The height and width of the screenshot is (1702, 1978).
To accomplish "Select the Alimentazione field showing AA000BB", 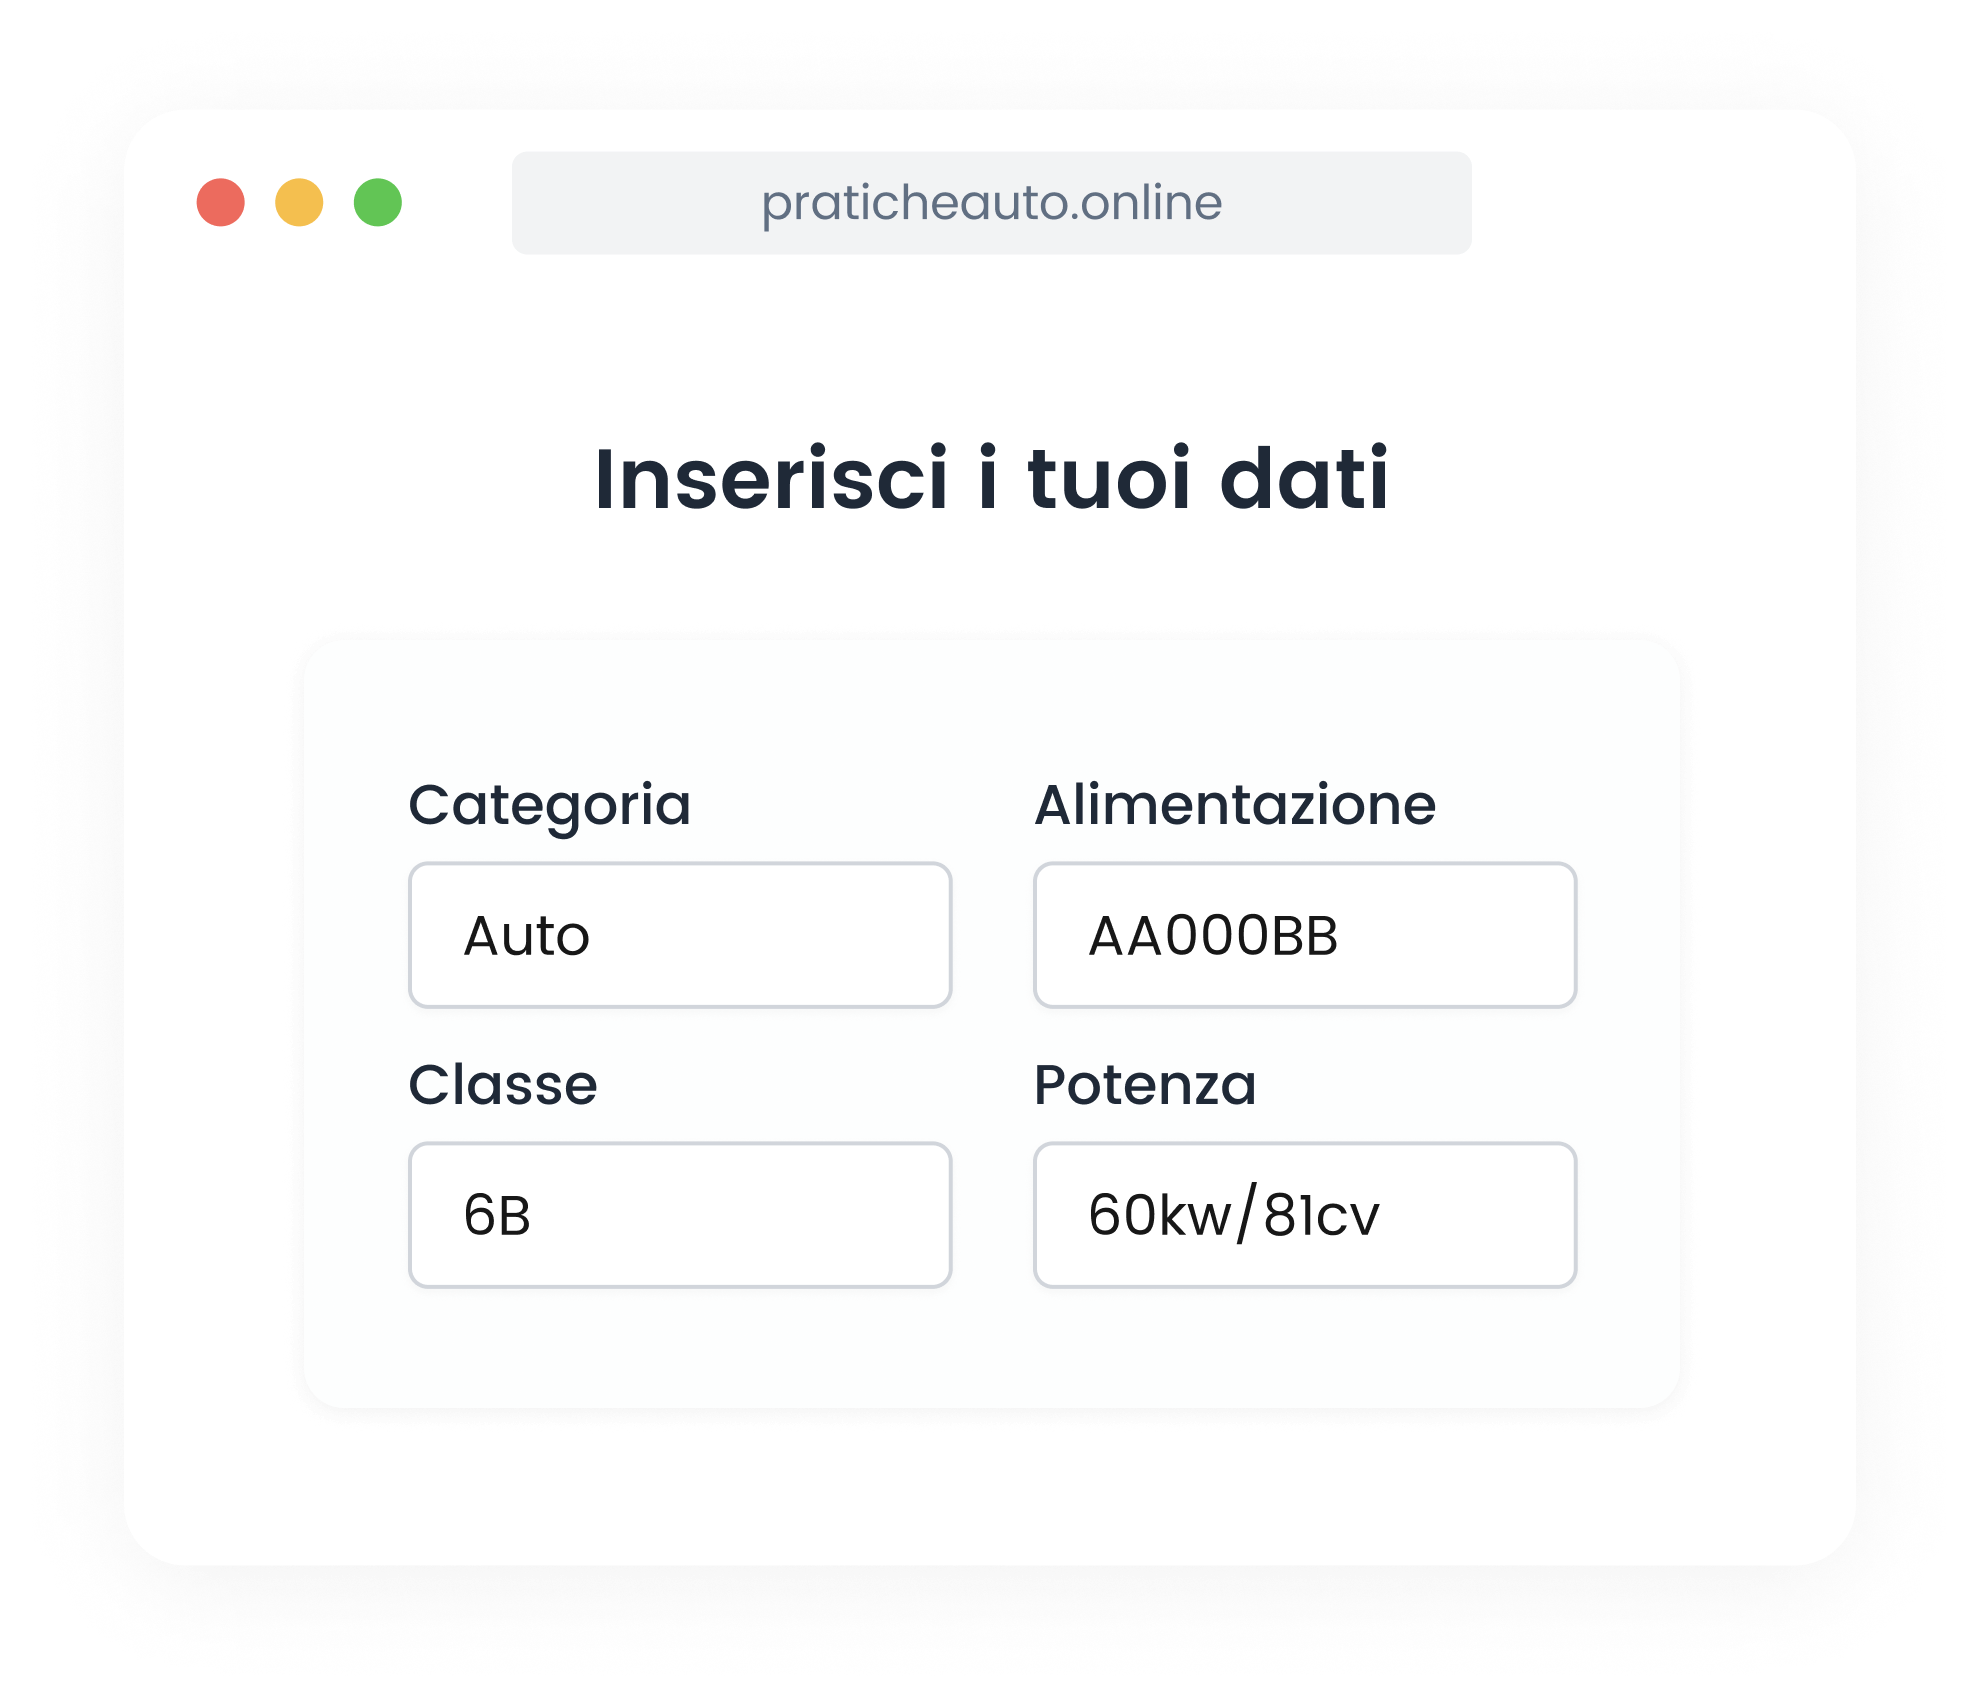I will [x=1305, y=933].
